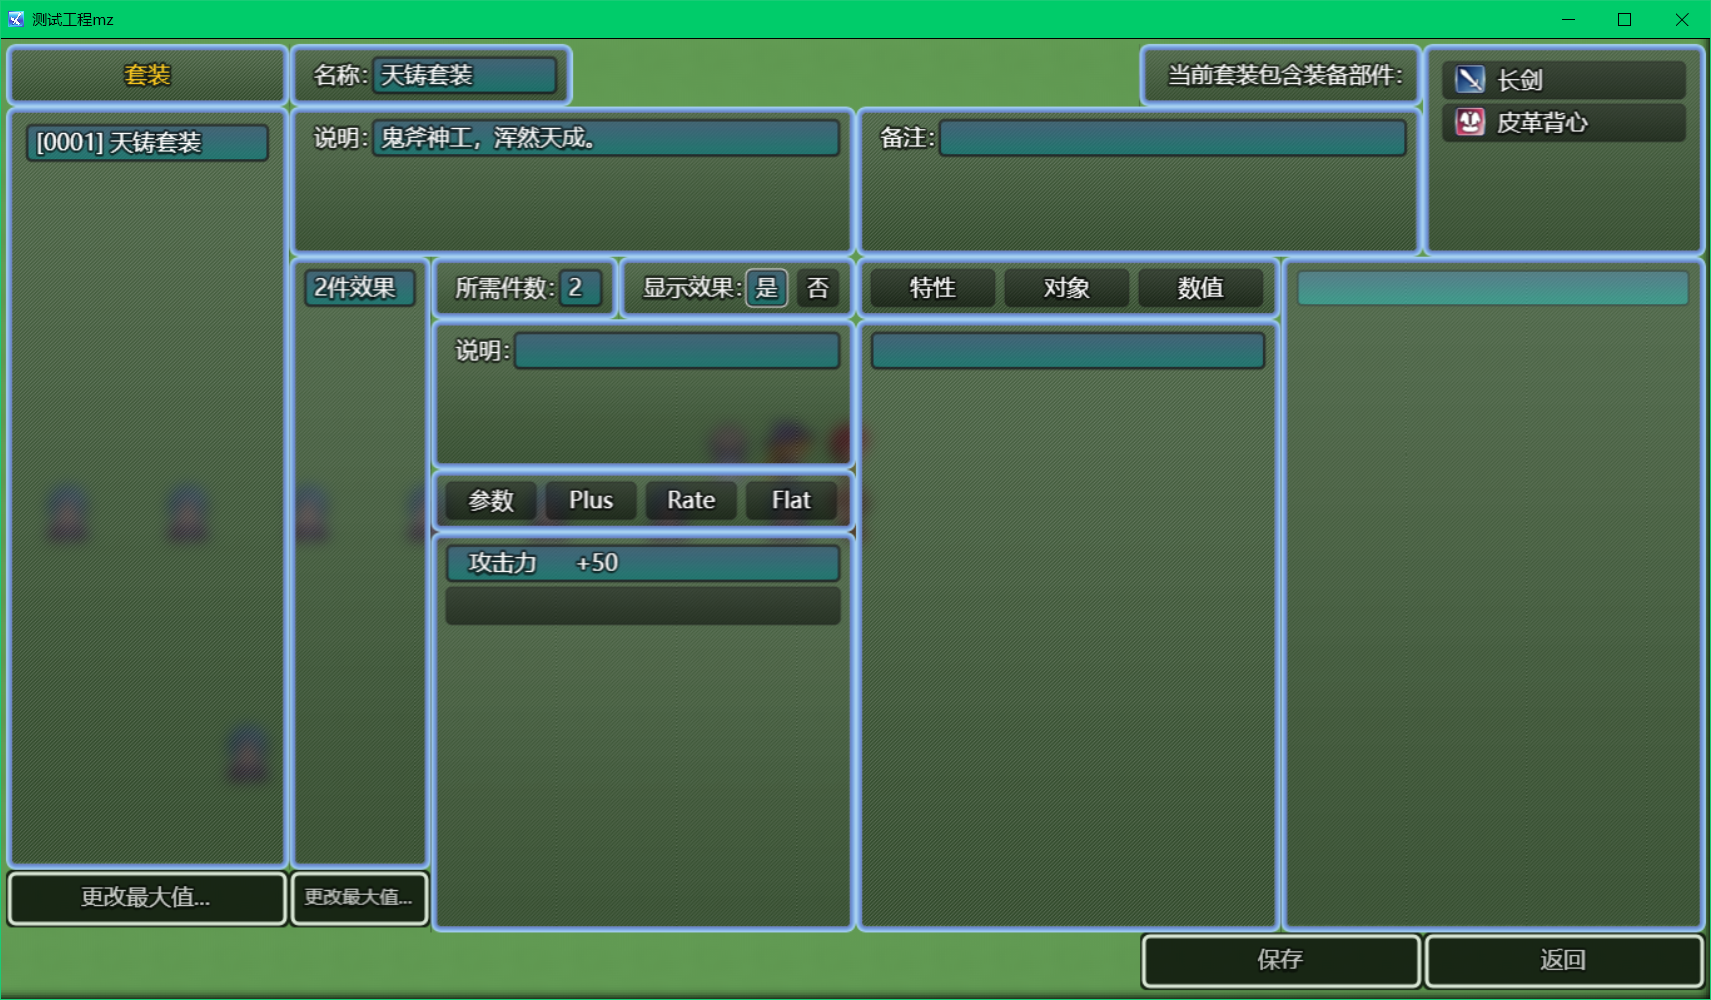Click the 对象 column header
The width and height of the screenshot is (1711, 1000).
(x=1067, y=288)
